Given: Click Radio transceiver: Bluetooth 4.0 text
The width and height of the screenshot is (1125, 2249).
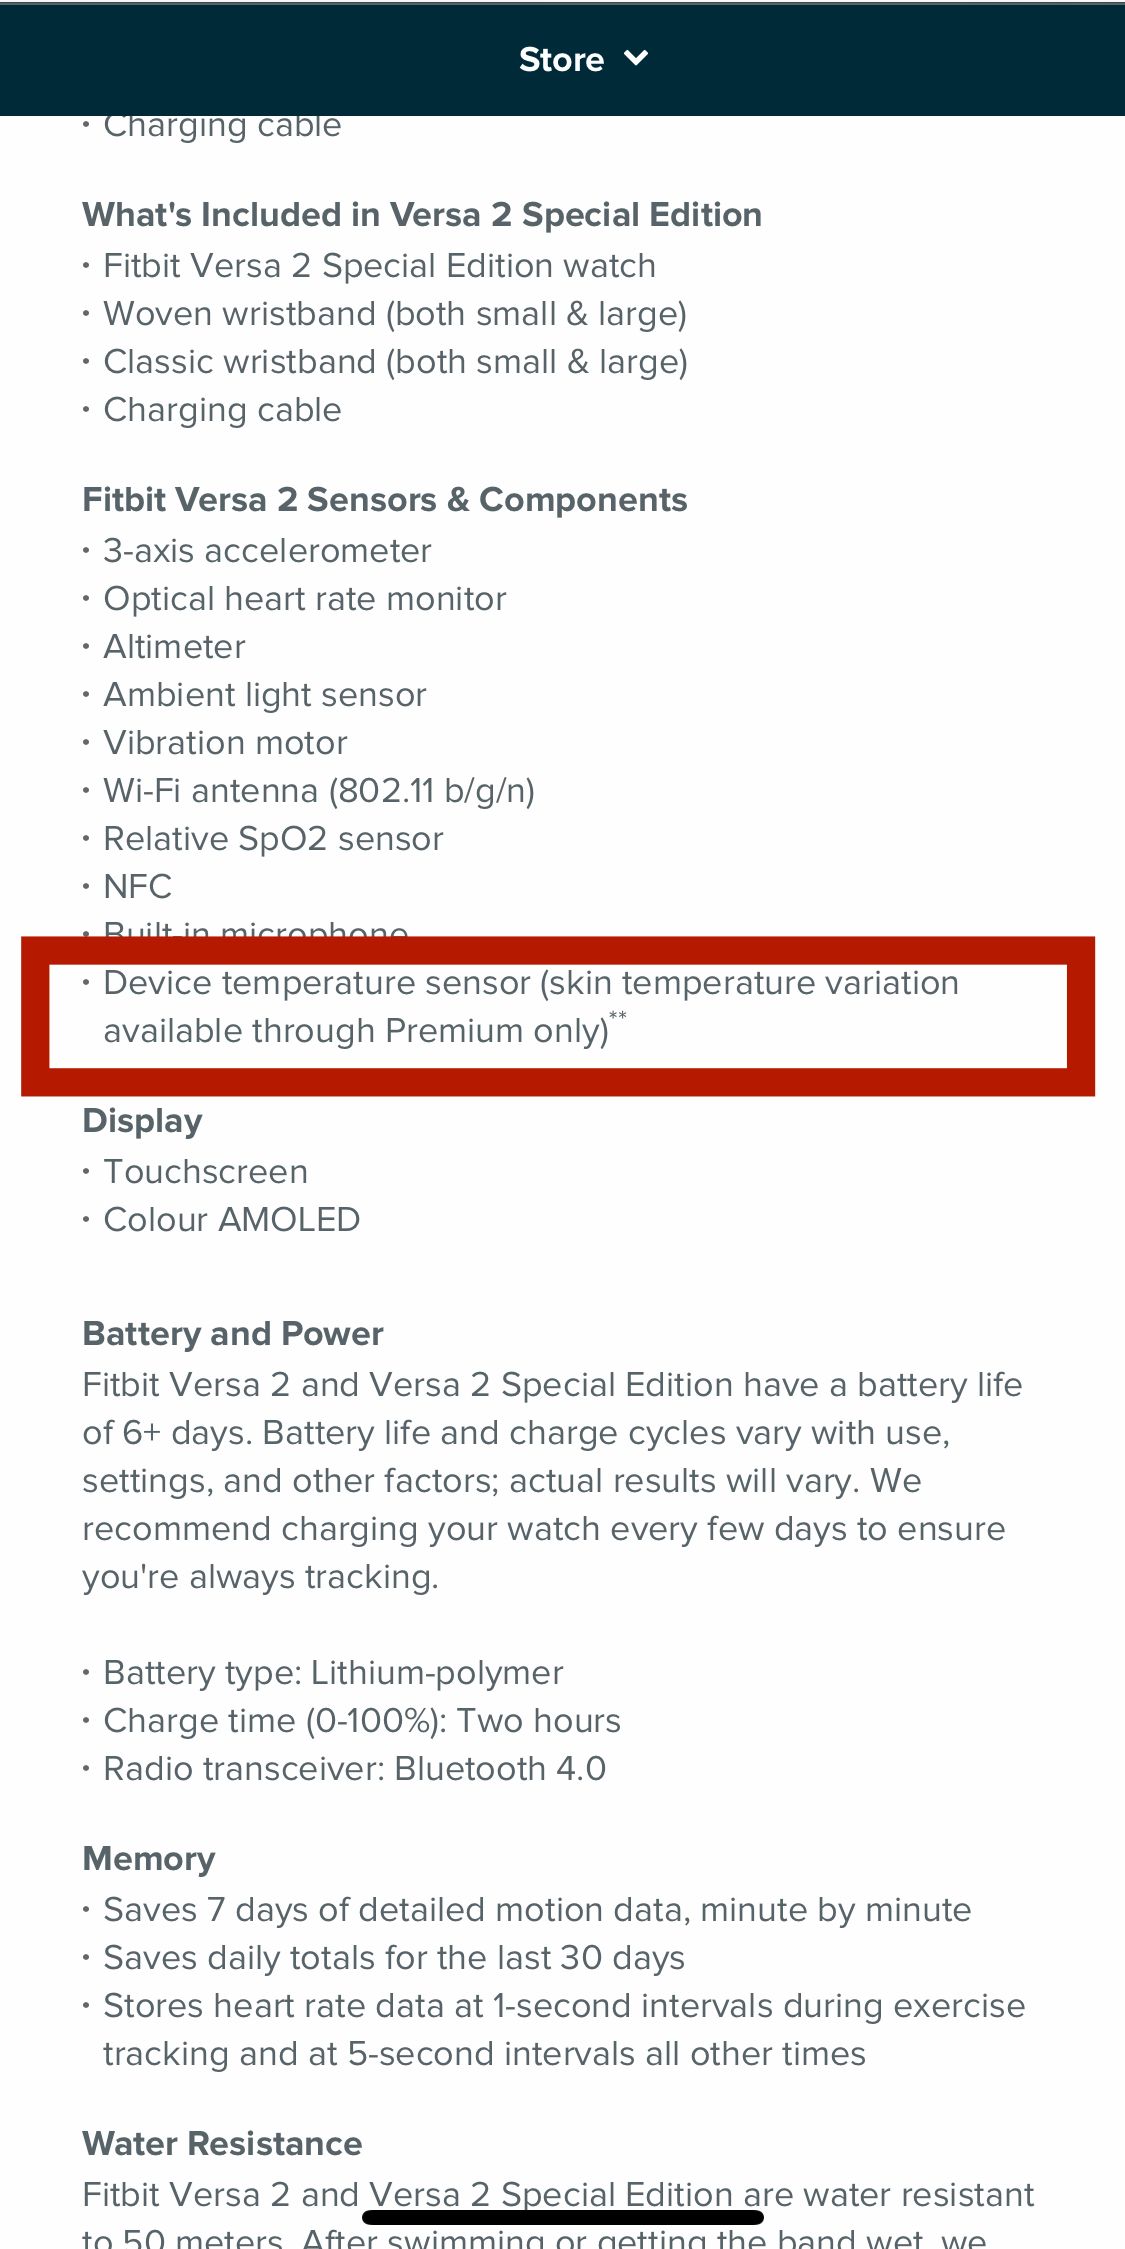Looking at the screenshot, I should (x=355, y=1769).
